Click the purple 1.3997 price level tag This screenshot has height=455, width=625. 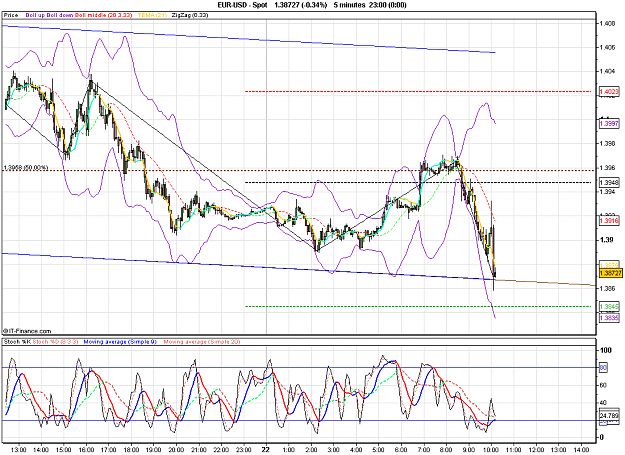pyautogui.click(x=609, y=124)
